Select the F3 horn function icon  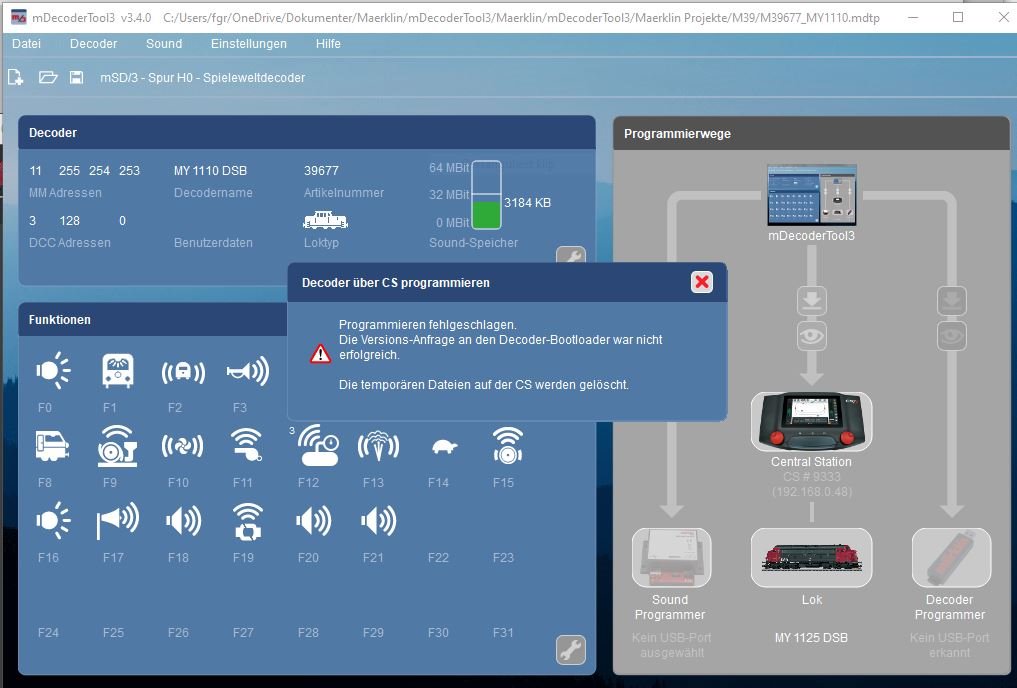pyautogui.click(x=248, y=371)
